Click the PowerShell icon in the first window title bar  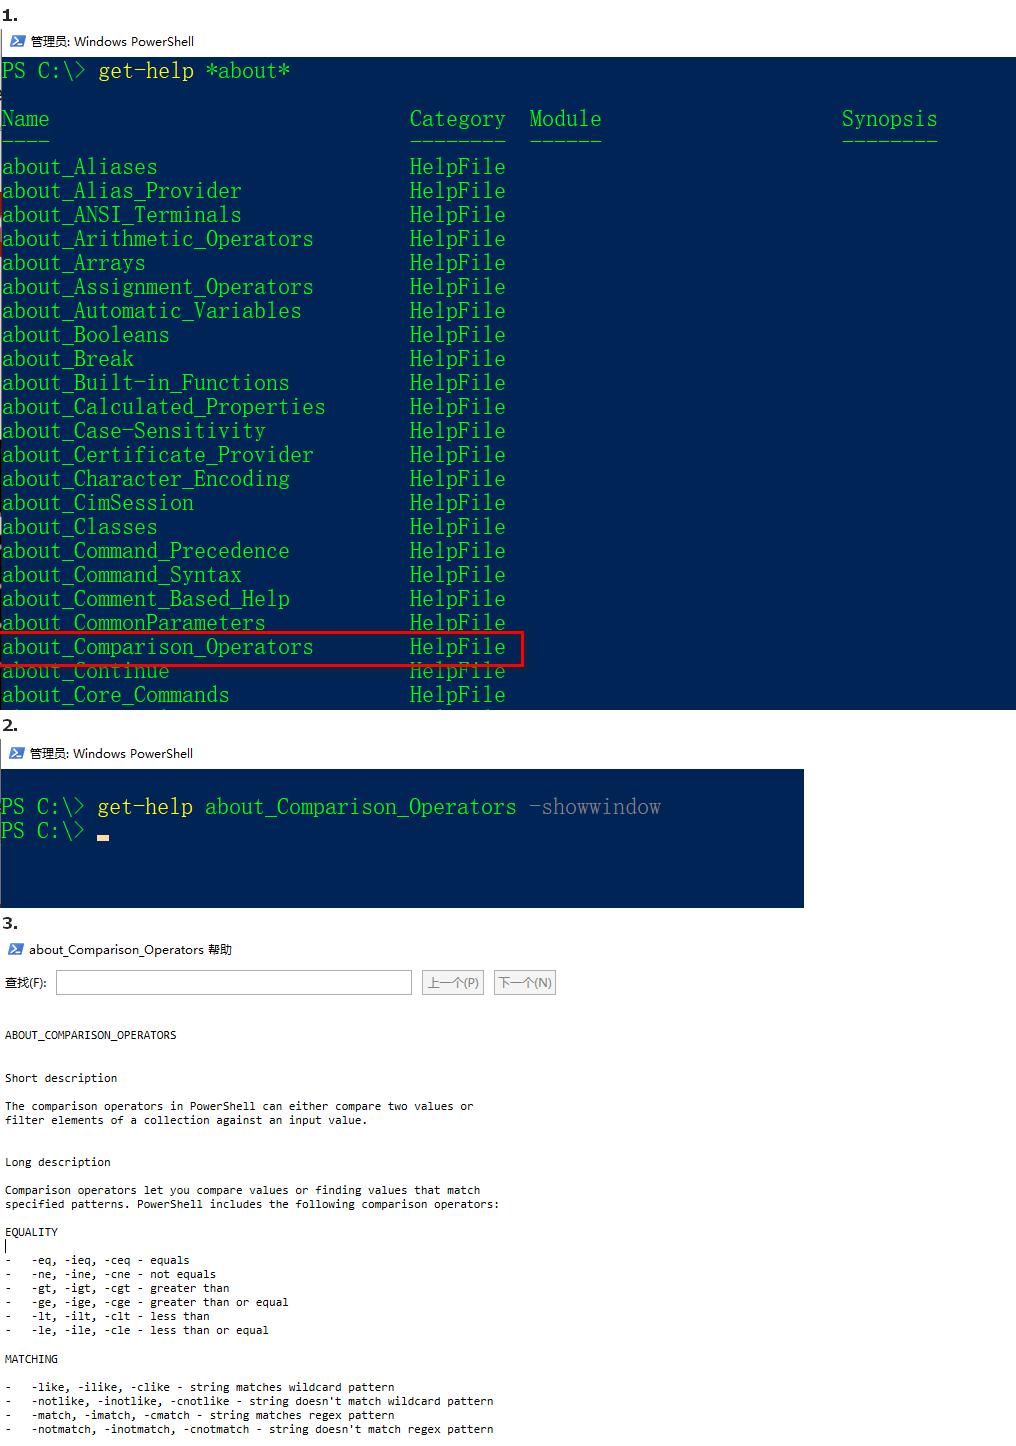pyautogui.click(x=17, y=41)
